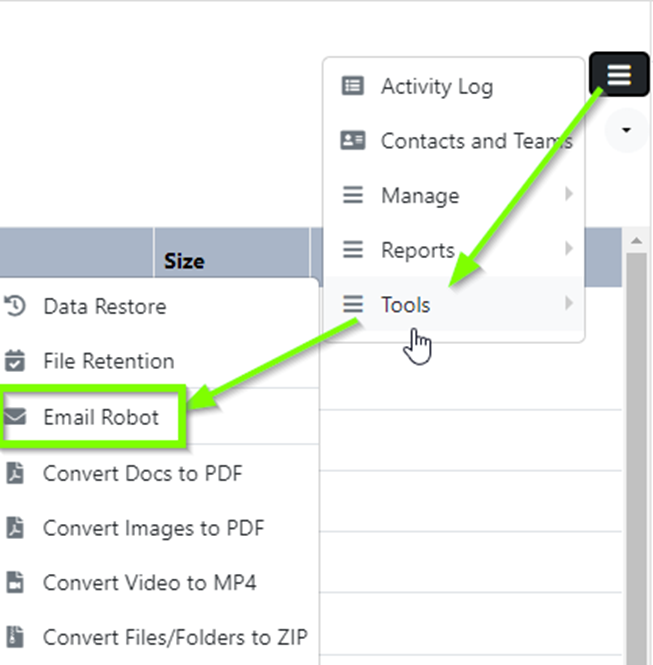
Task: Click the Email Robot envelope icon
Action: [x=15, y=417]
